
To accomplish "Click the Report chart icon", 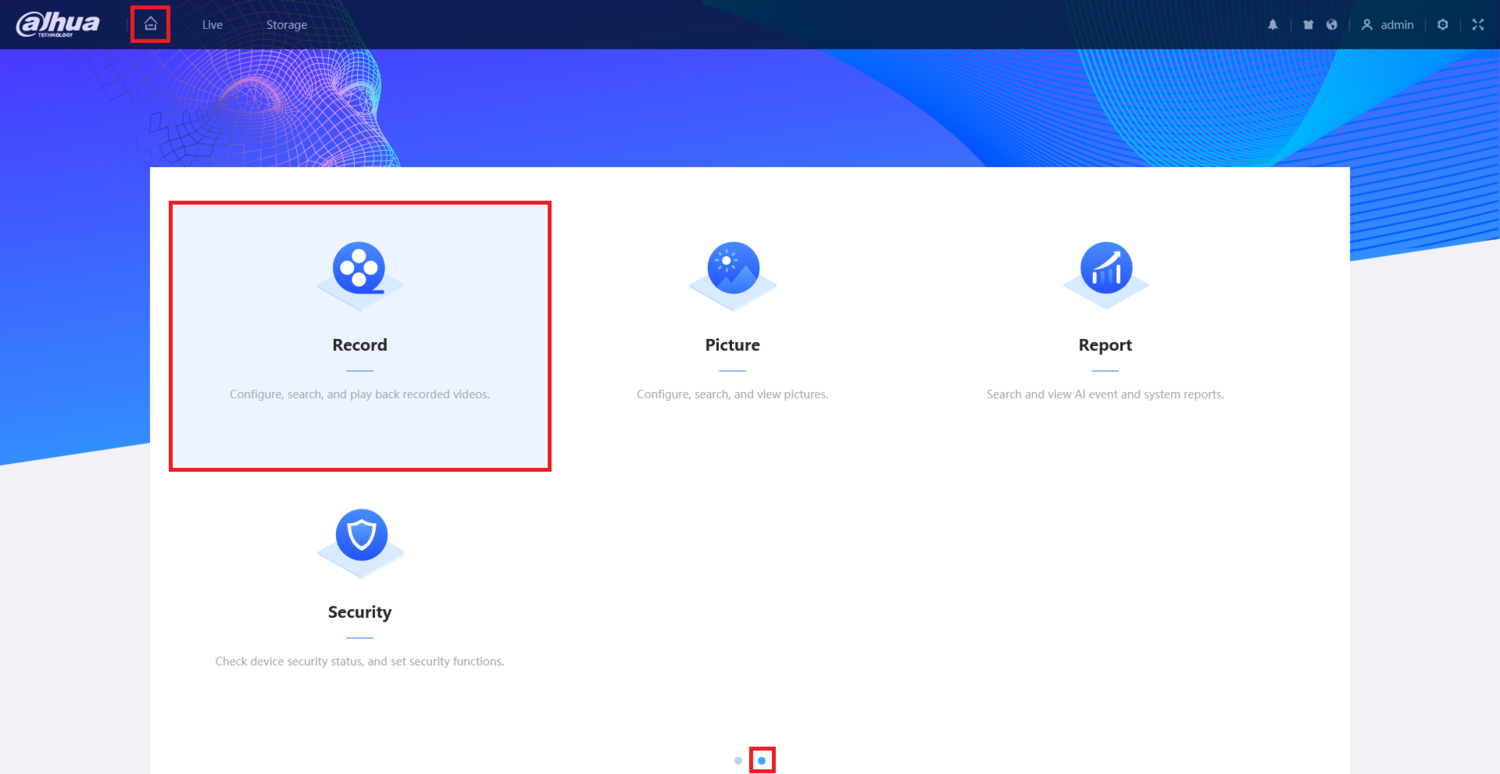I will coord(1105,269).
